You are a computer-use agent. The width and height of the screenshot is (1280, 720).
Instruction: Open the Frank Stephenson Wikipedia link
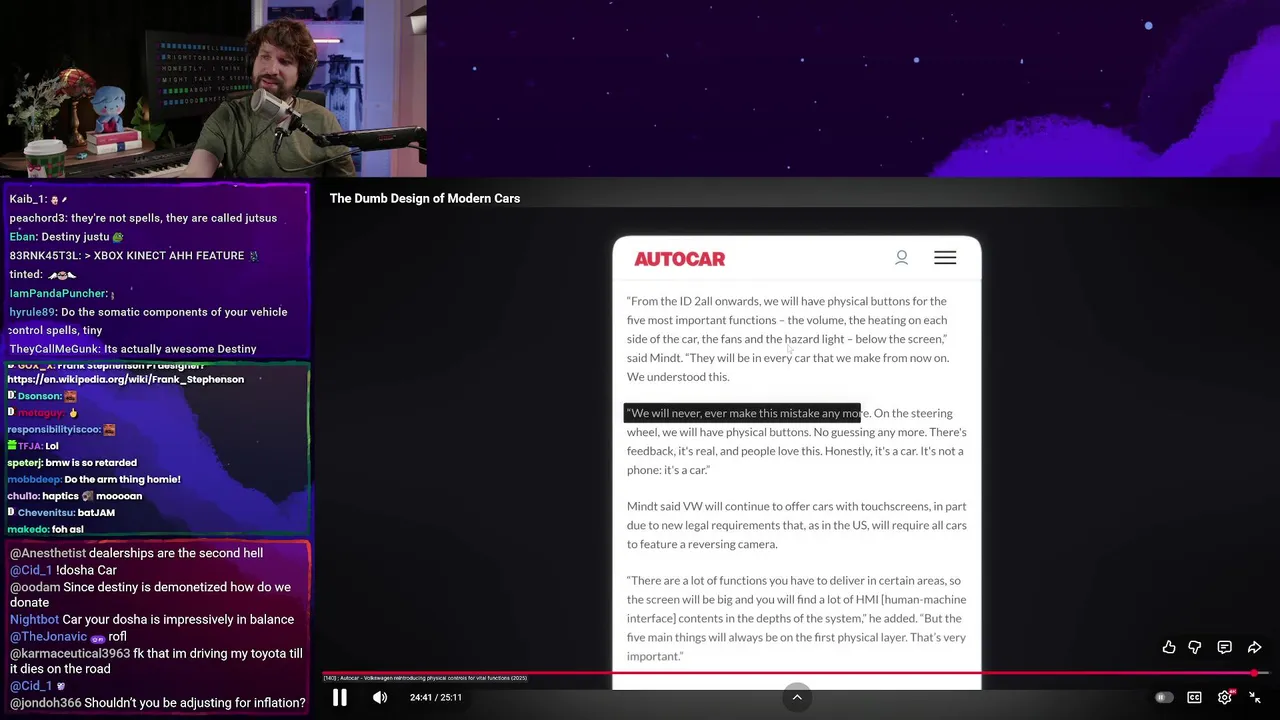[x=126, y=380]
